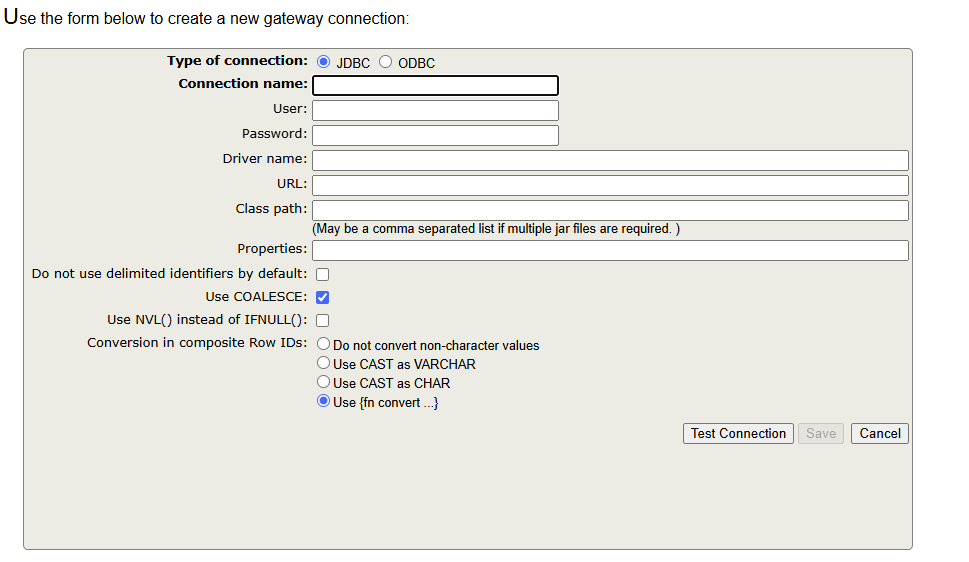Viewport: 969px width, 562px height.
Task: Focus the URL text field
Action: point(610,185)
